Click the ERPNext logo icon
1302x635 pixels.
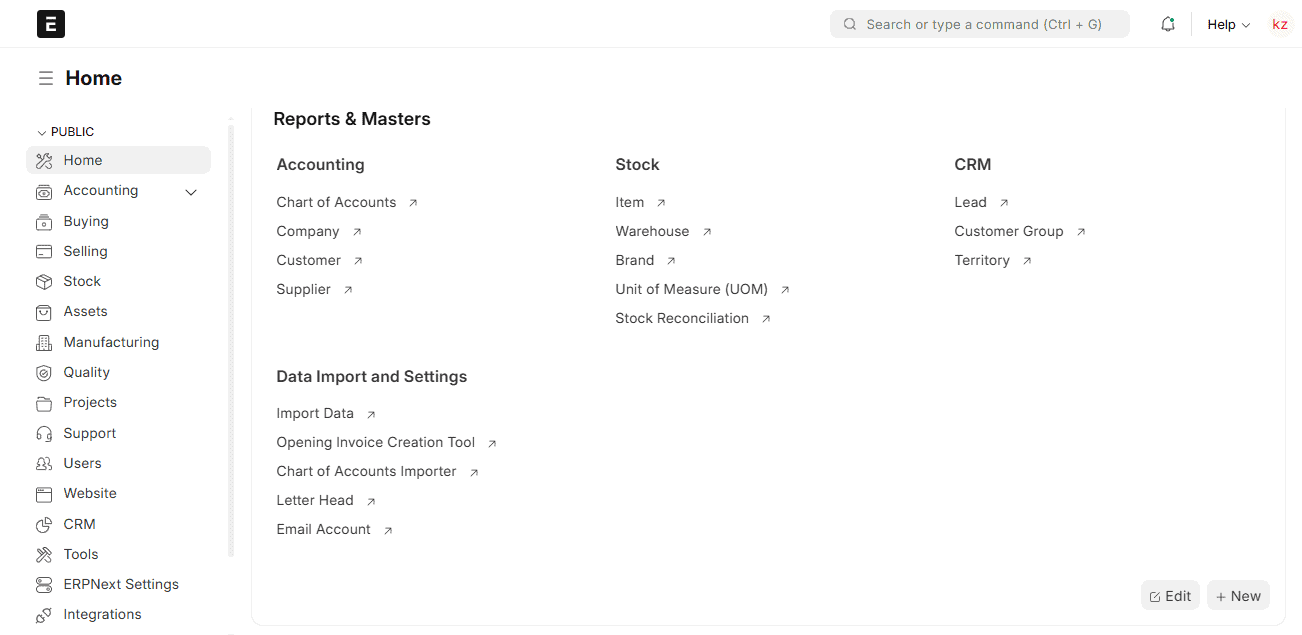point(51,24)
